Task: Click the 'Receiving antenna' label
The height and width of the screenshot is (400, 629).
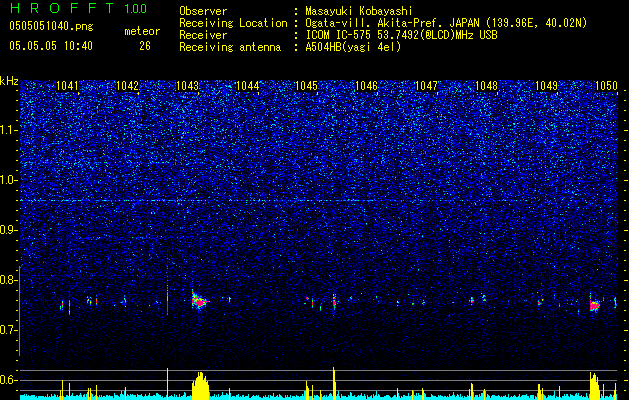Action: (230, 47)
